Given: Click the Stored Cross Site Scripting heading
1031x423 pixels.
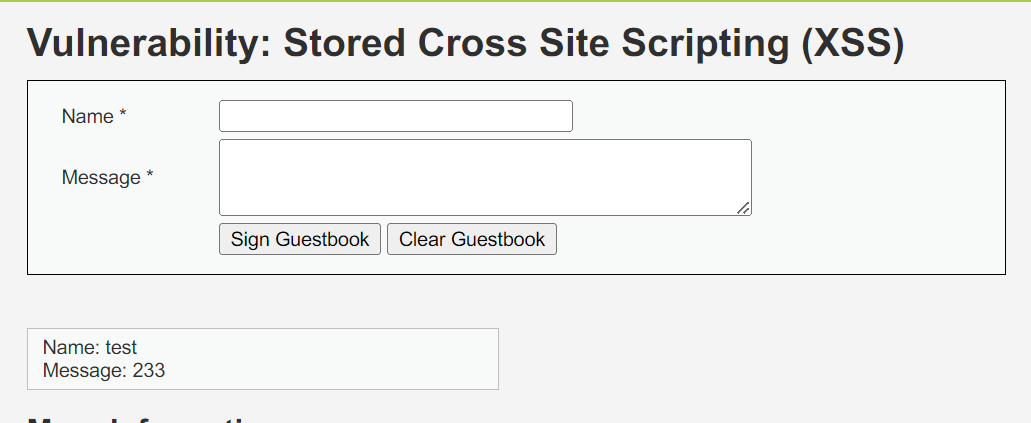Looking at the screenshot, I should click(465, 44).
